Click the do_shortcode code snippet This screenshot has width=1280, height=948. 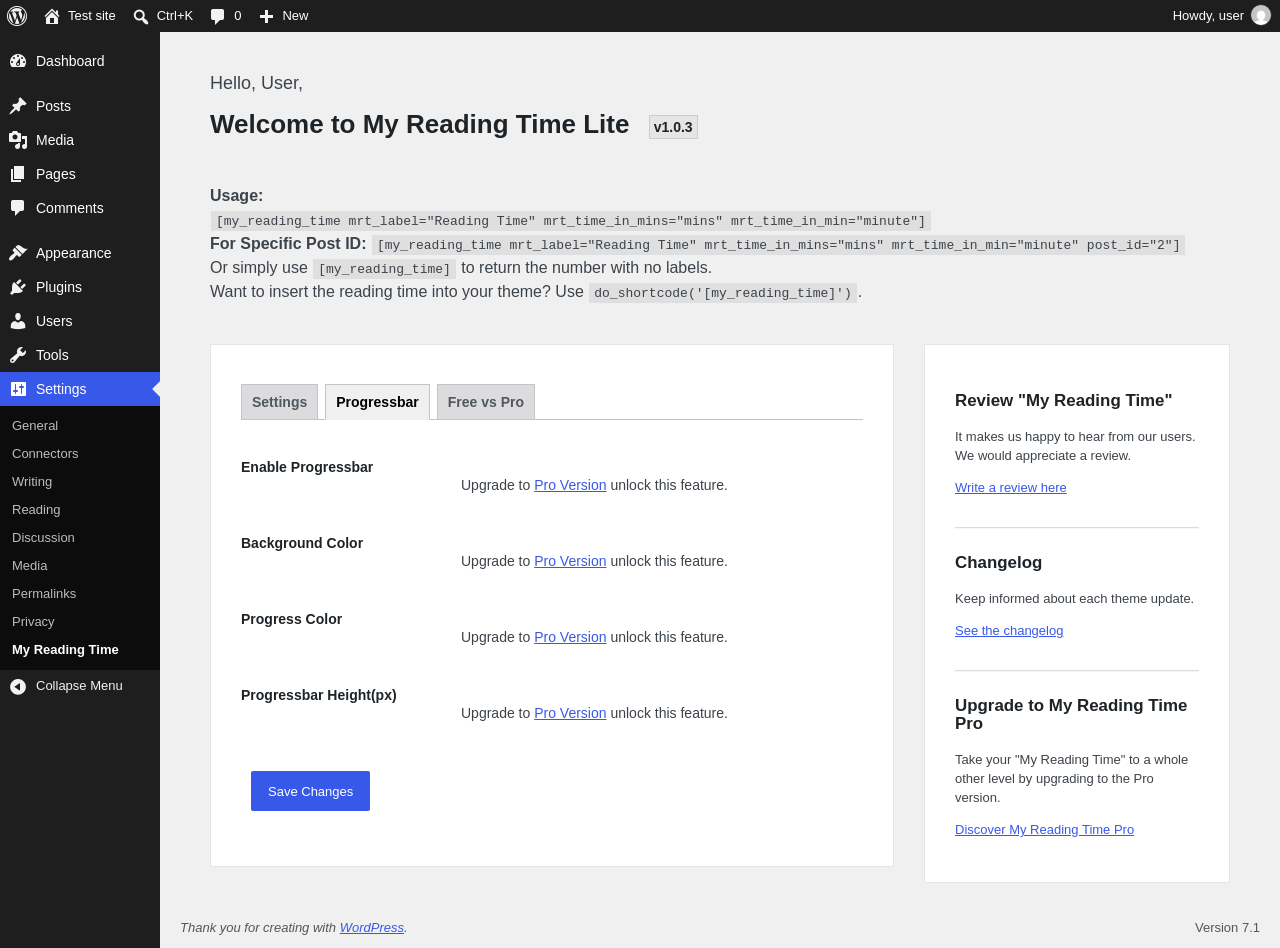click(723, 293)
